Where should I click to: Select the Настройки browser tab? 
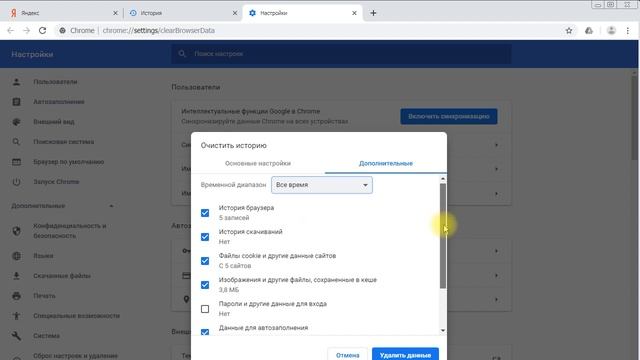click(x=302, y=13)
